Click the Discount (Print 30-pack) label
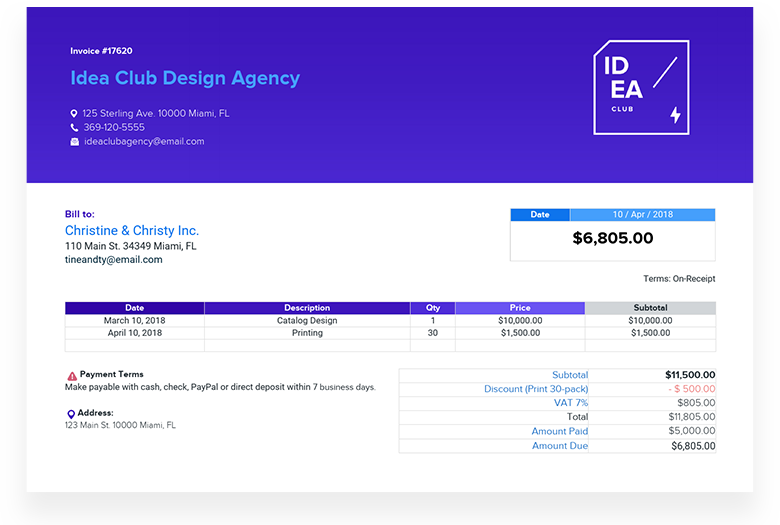 [536, 389]
